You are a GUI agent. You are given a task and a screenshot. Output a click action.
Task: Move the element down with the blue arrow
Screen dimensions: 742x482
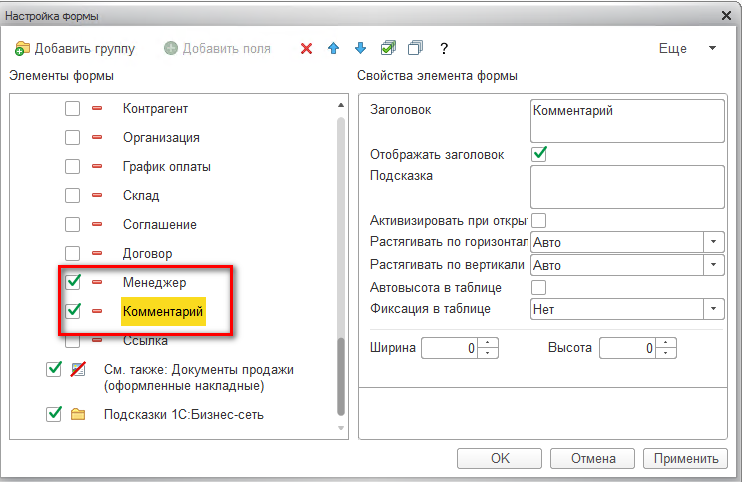pos(360,48)
